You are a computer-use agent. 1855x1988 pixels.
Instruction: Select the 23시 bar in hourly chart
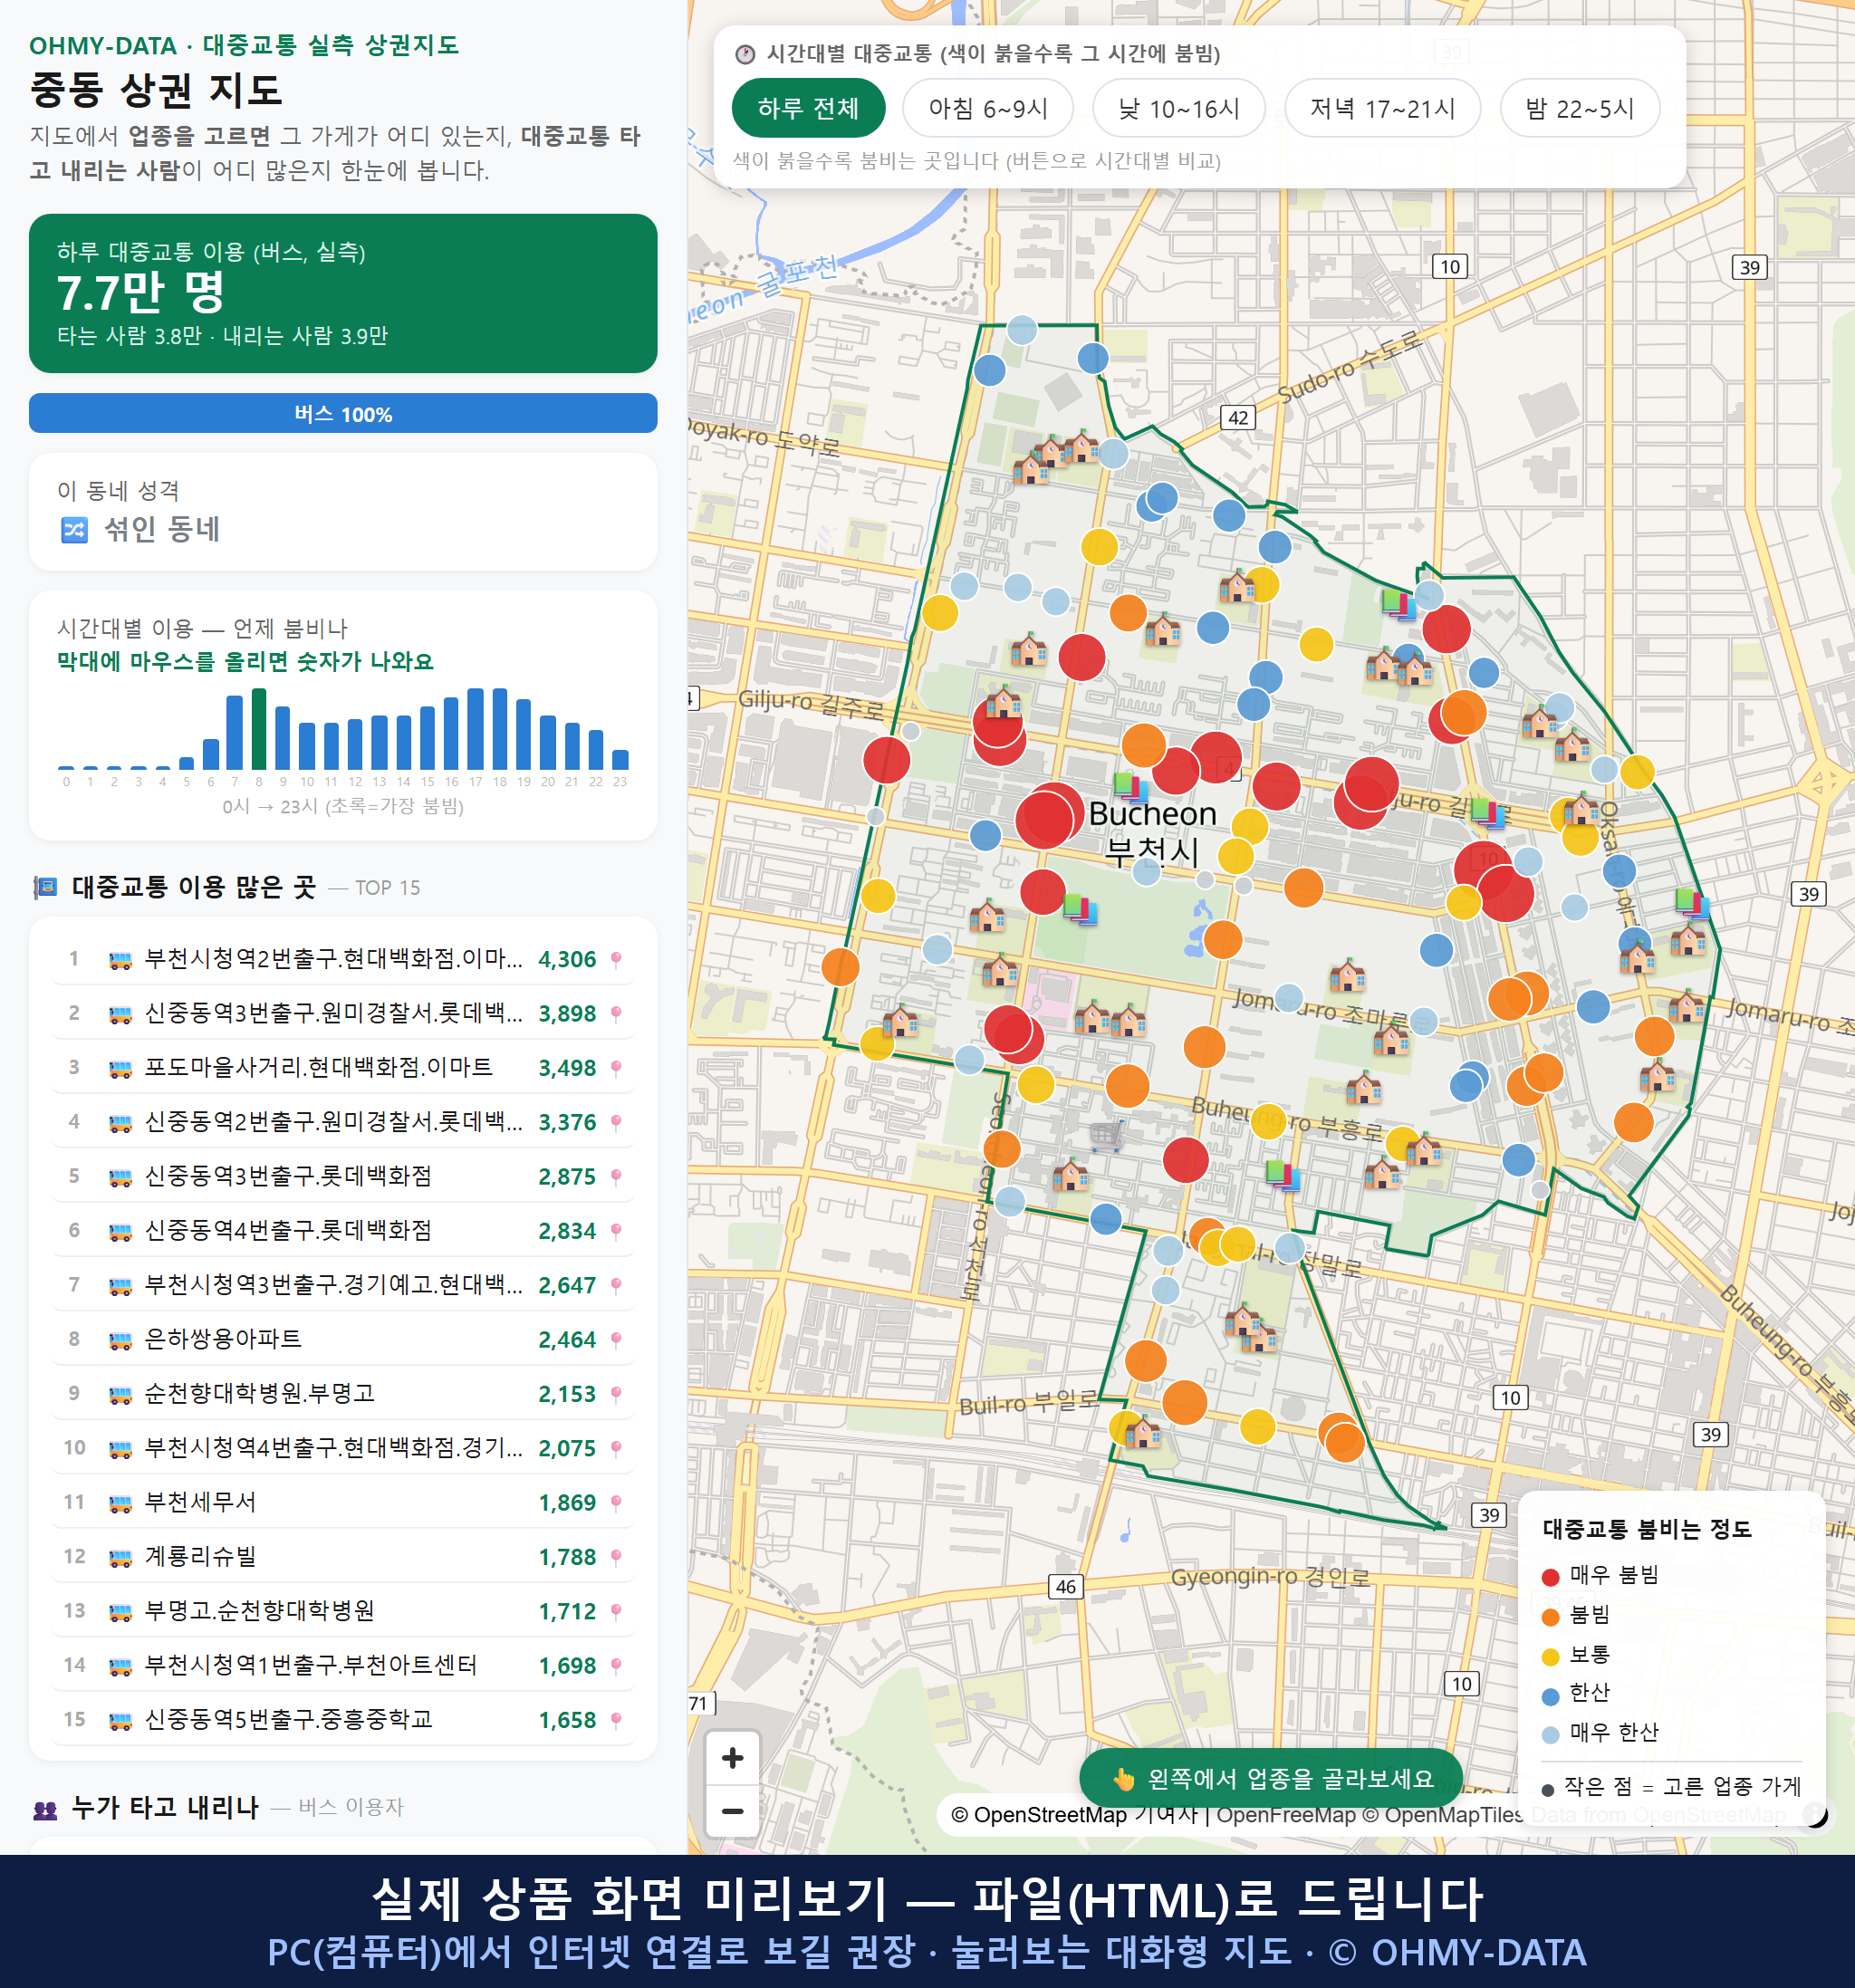coord(620,759)
